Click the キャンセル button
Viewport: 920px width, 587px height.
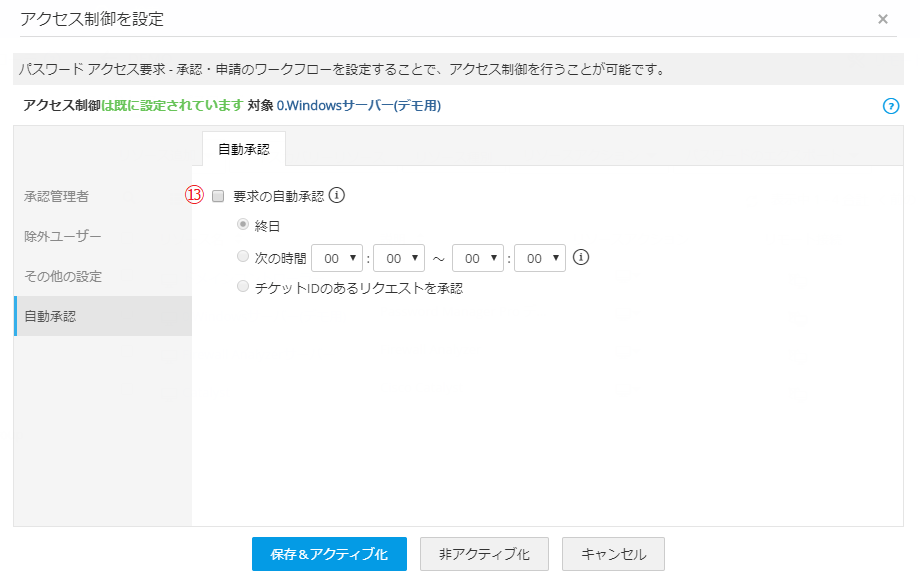613,554
